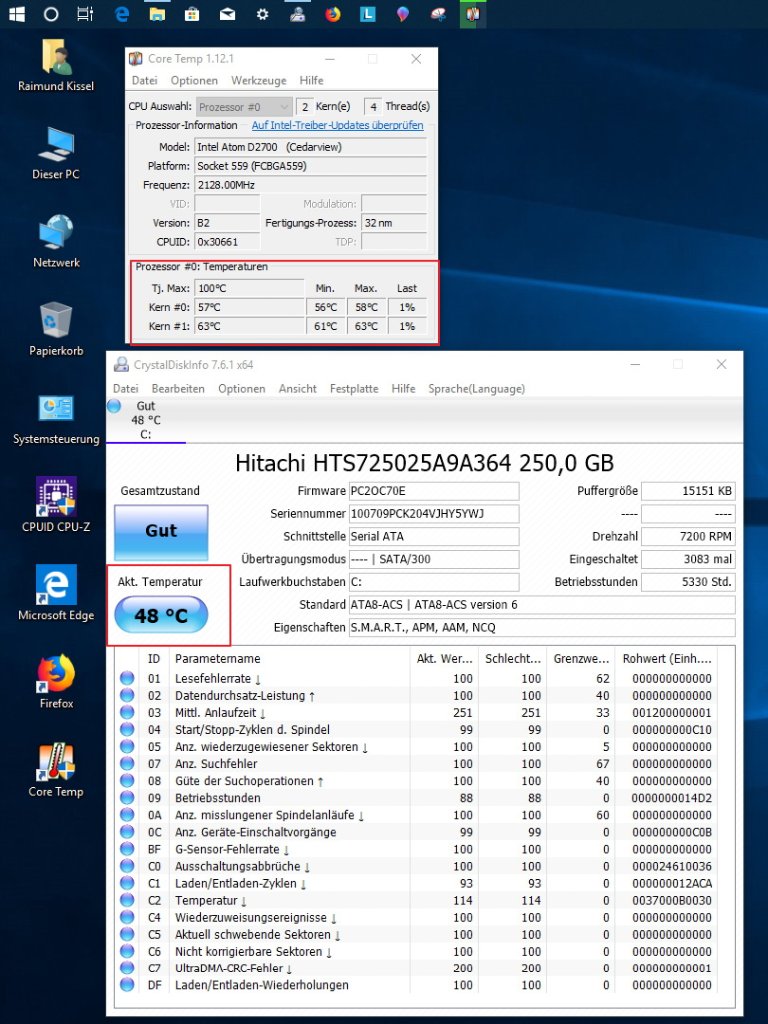The width and height of the screenshot is (768, 1024).
Task: Select the DF Laden/Entladen-Wiederholungen row
Action: [x=418, y=985]
